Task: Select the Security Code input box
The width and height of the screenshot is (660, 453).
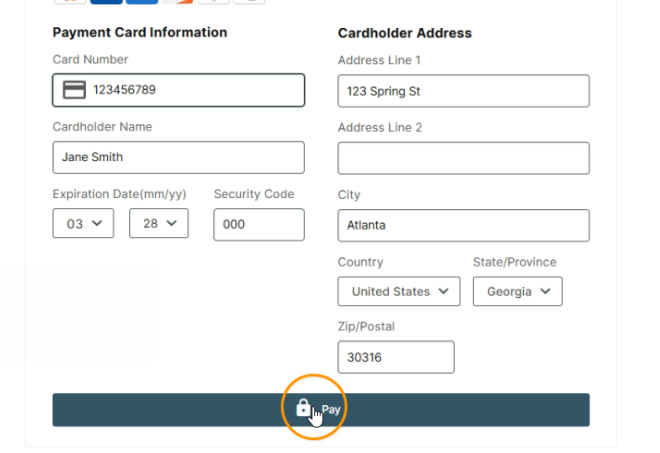Action: [x=258, y=225]
